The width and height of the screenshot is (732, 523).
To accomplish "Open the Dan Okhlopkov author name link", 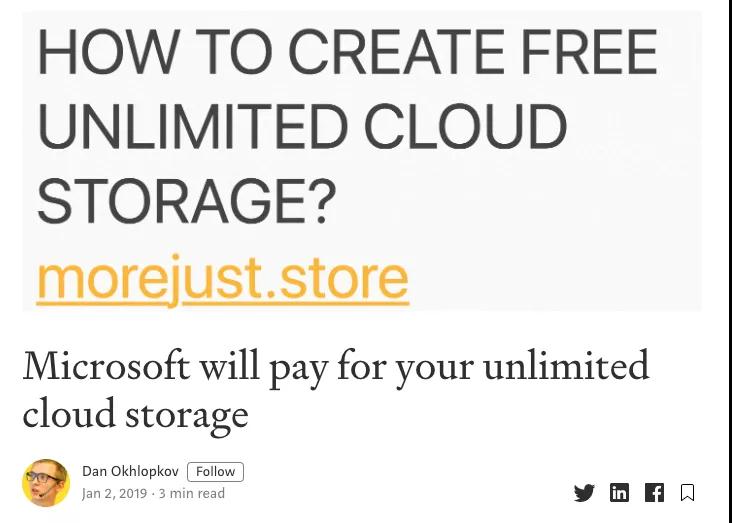I will 130,472.
